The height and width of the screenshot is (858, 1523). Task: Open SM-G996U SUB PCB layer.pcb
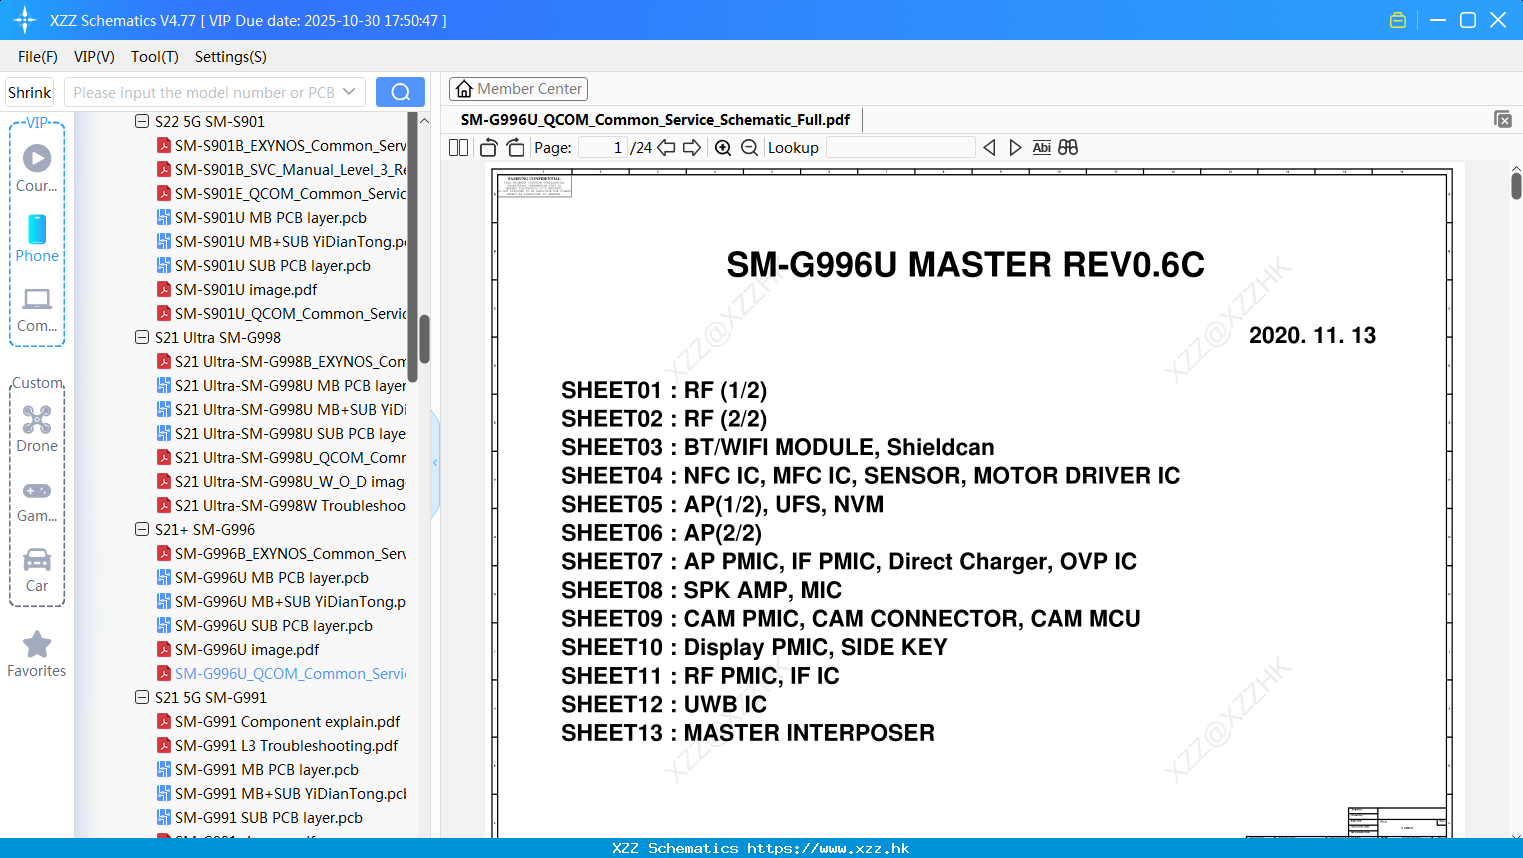click(x=265, y=625)
